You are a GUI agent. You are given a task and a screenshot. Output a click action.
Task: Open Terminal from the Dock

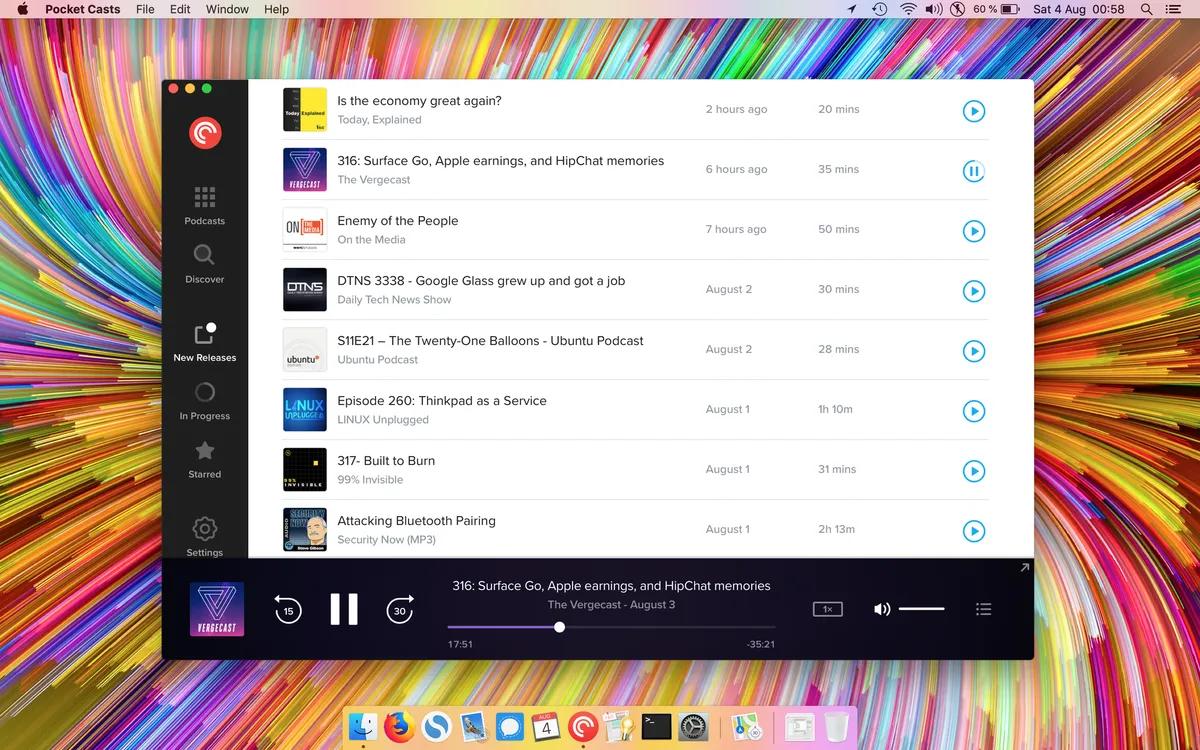[656, 725]
